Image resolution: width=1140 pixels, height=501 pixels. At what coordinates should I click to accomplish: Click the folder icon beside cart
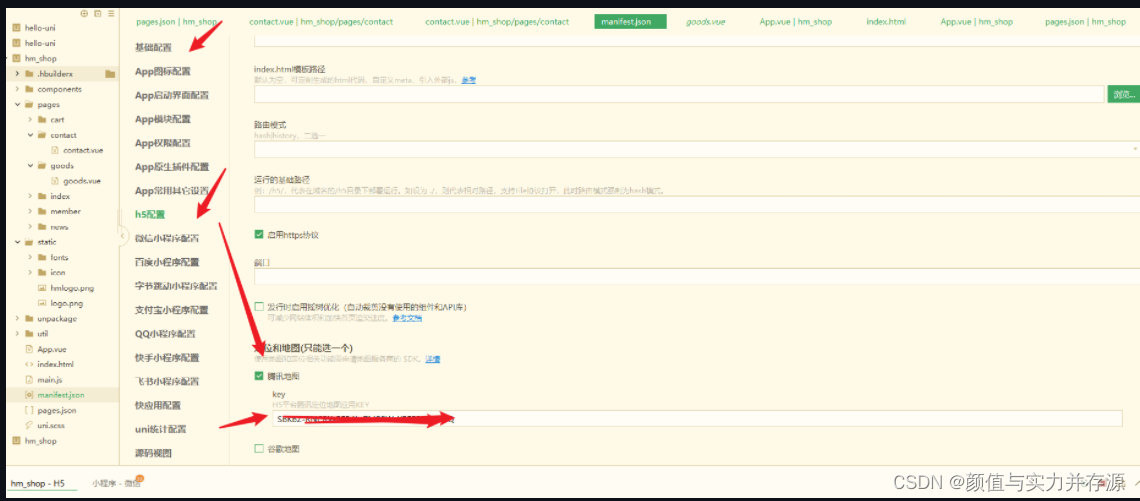click(41, 119)
